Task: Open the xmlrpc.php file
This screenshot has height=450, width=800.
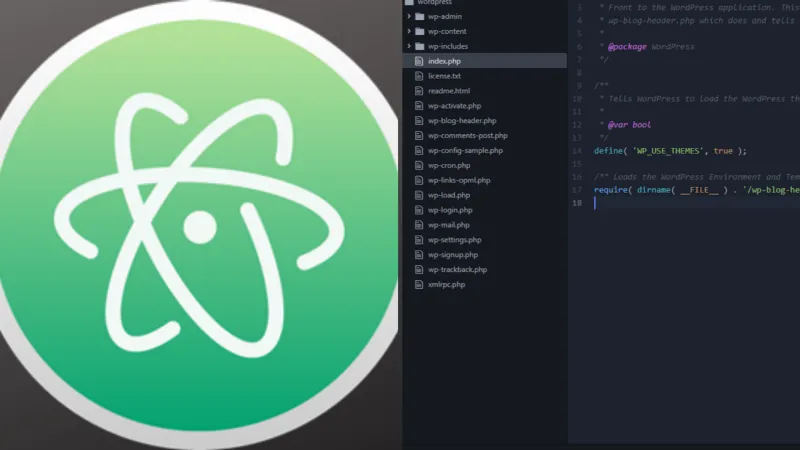Action: pyautogui.click(x=446, y=284)
